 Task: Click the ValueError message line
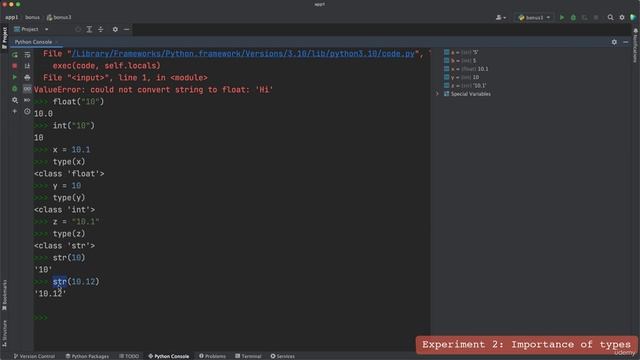(x=153, y=90)
